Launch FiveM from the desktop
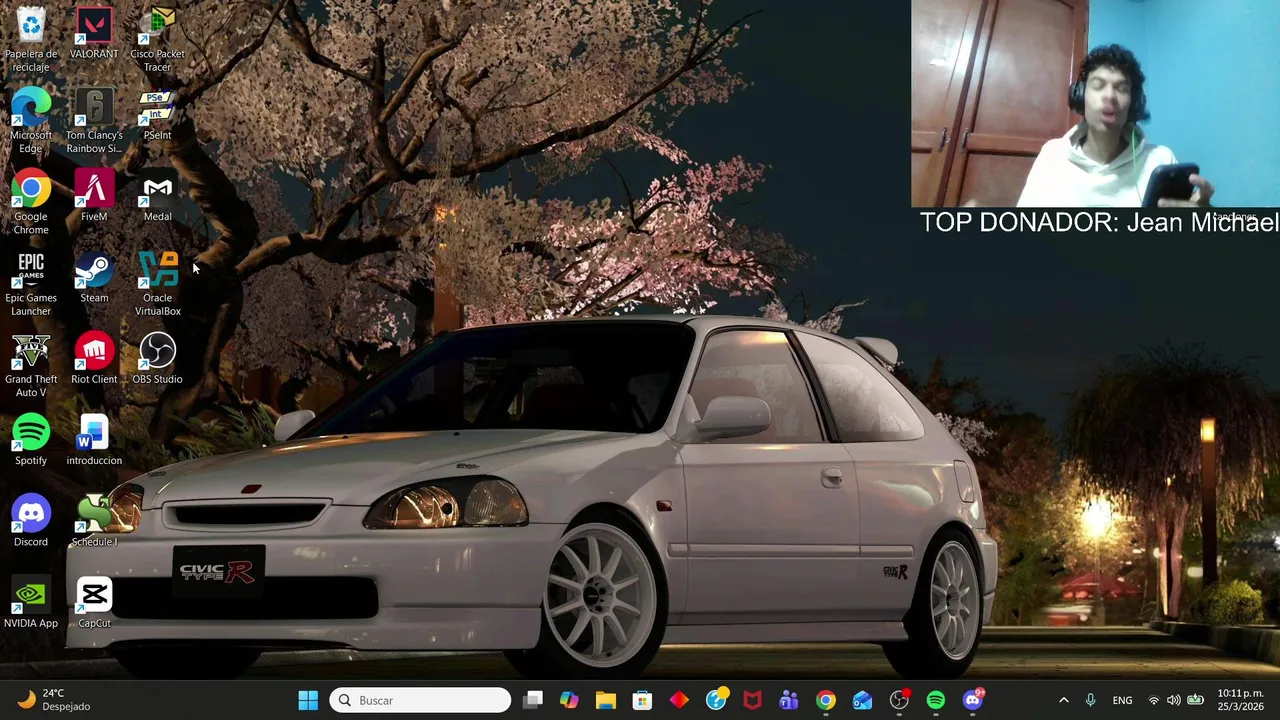The width and height of the screenshot is (1280, 720). point(94,196)
